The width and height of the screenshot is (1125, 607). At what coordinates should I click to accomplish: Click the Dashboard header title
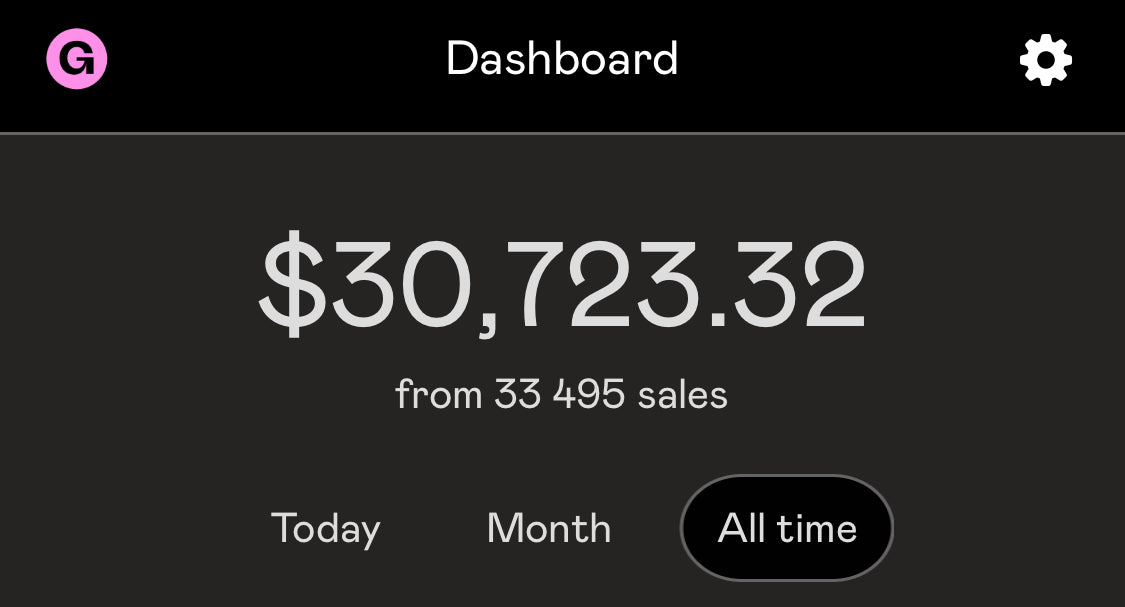[562, 59]
